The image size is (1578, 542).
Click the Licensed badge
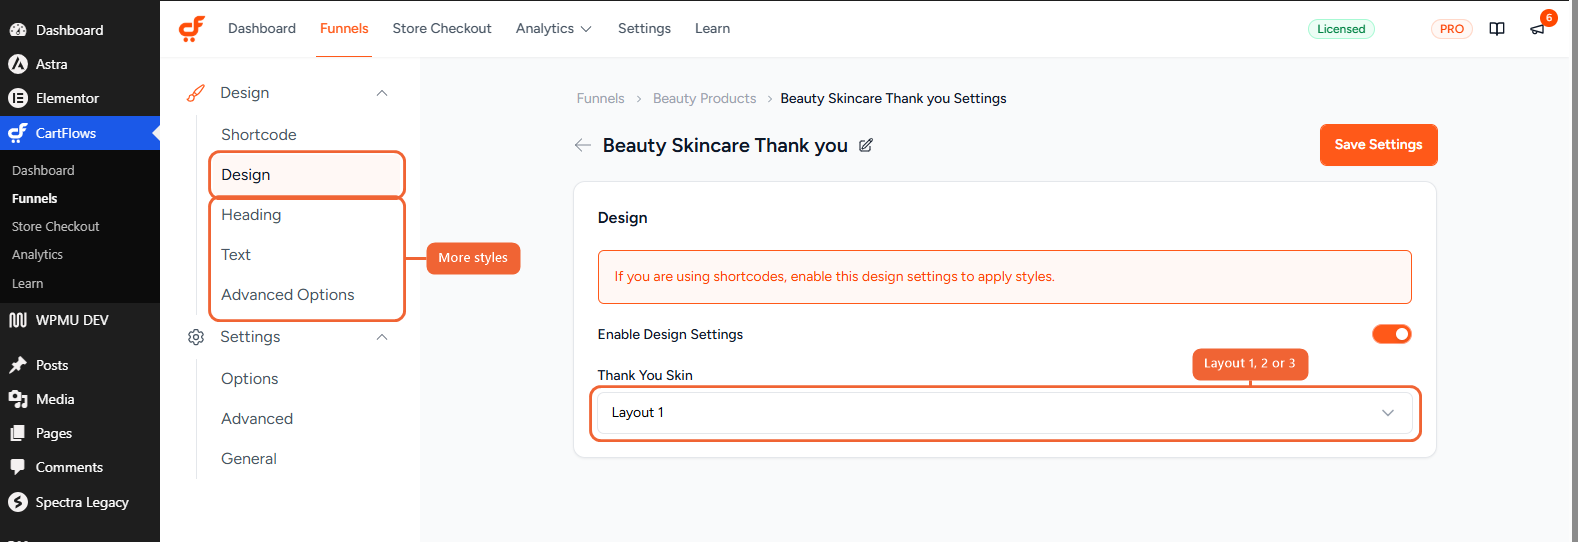1341,29
